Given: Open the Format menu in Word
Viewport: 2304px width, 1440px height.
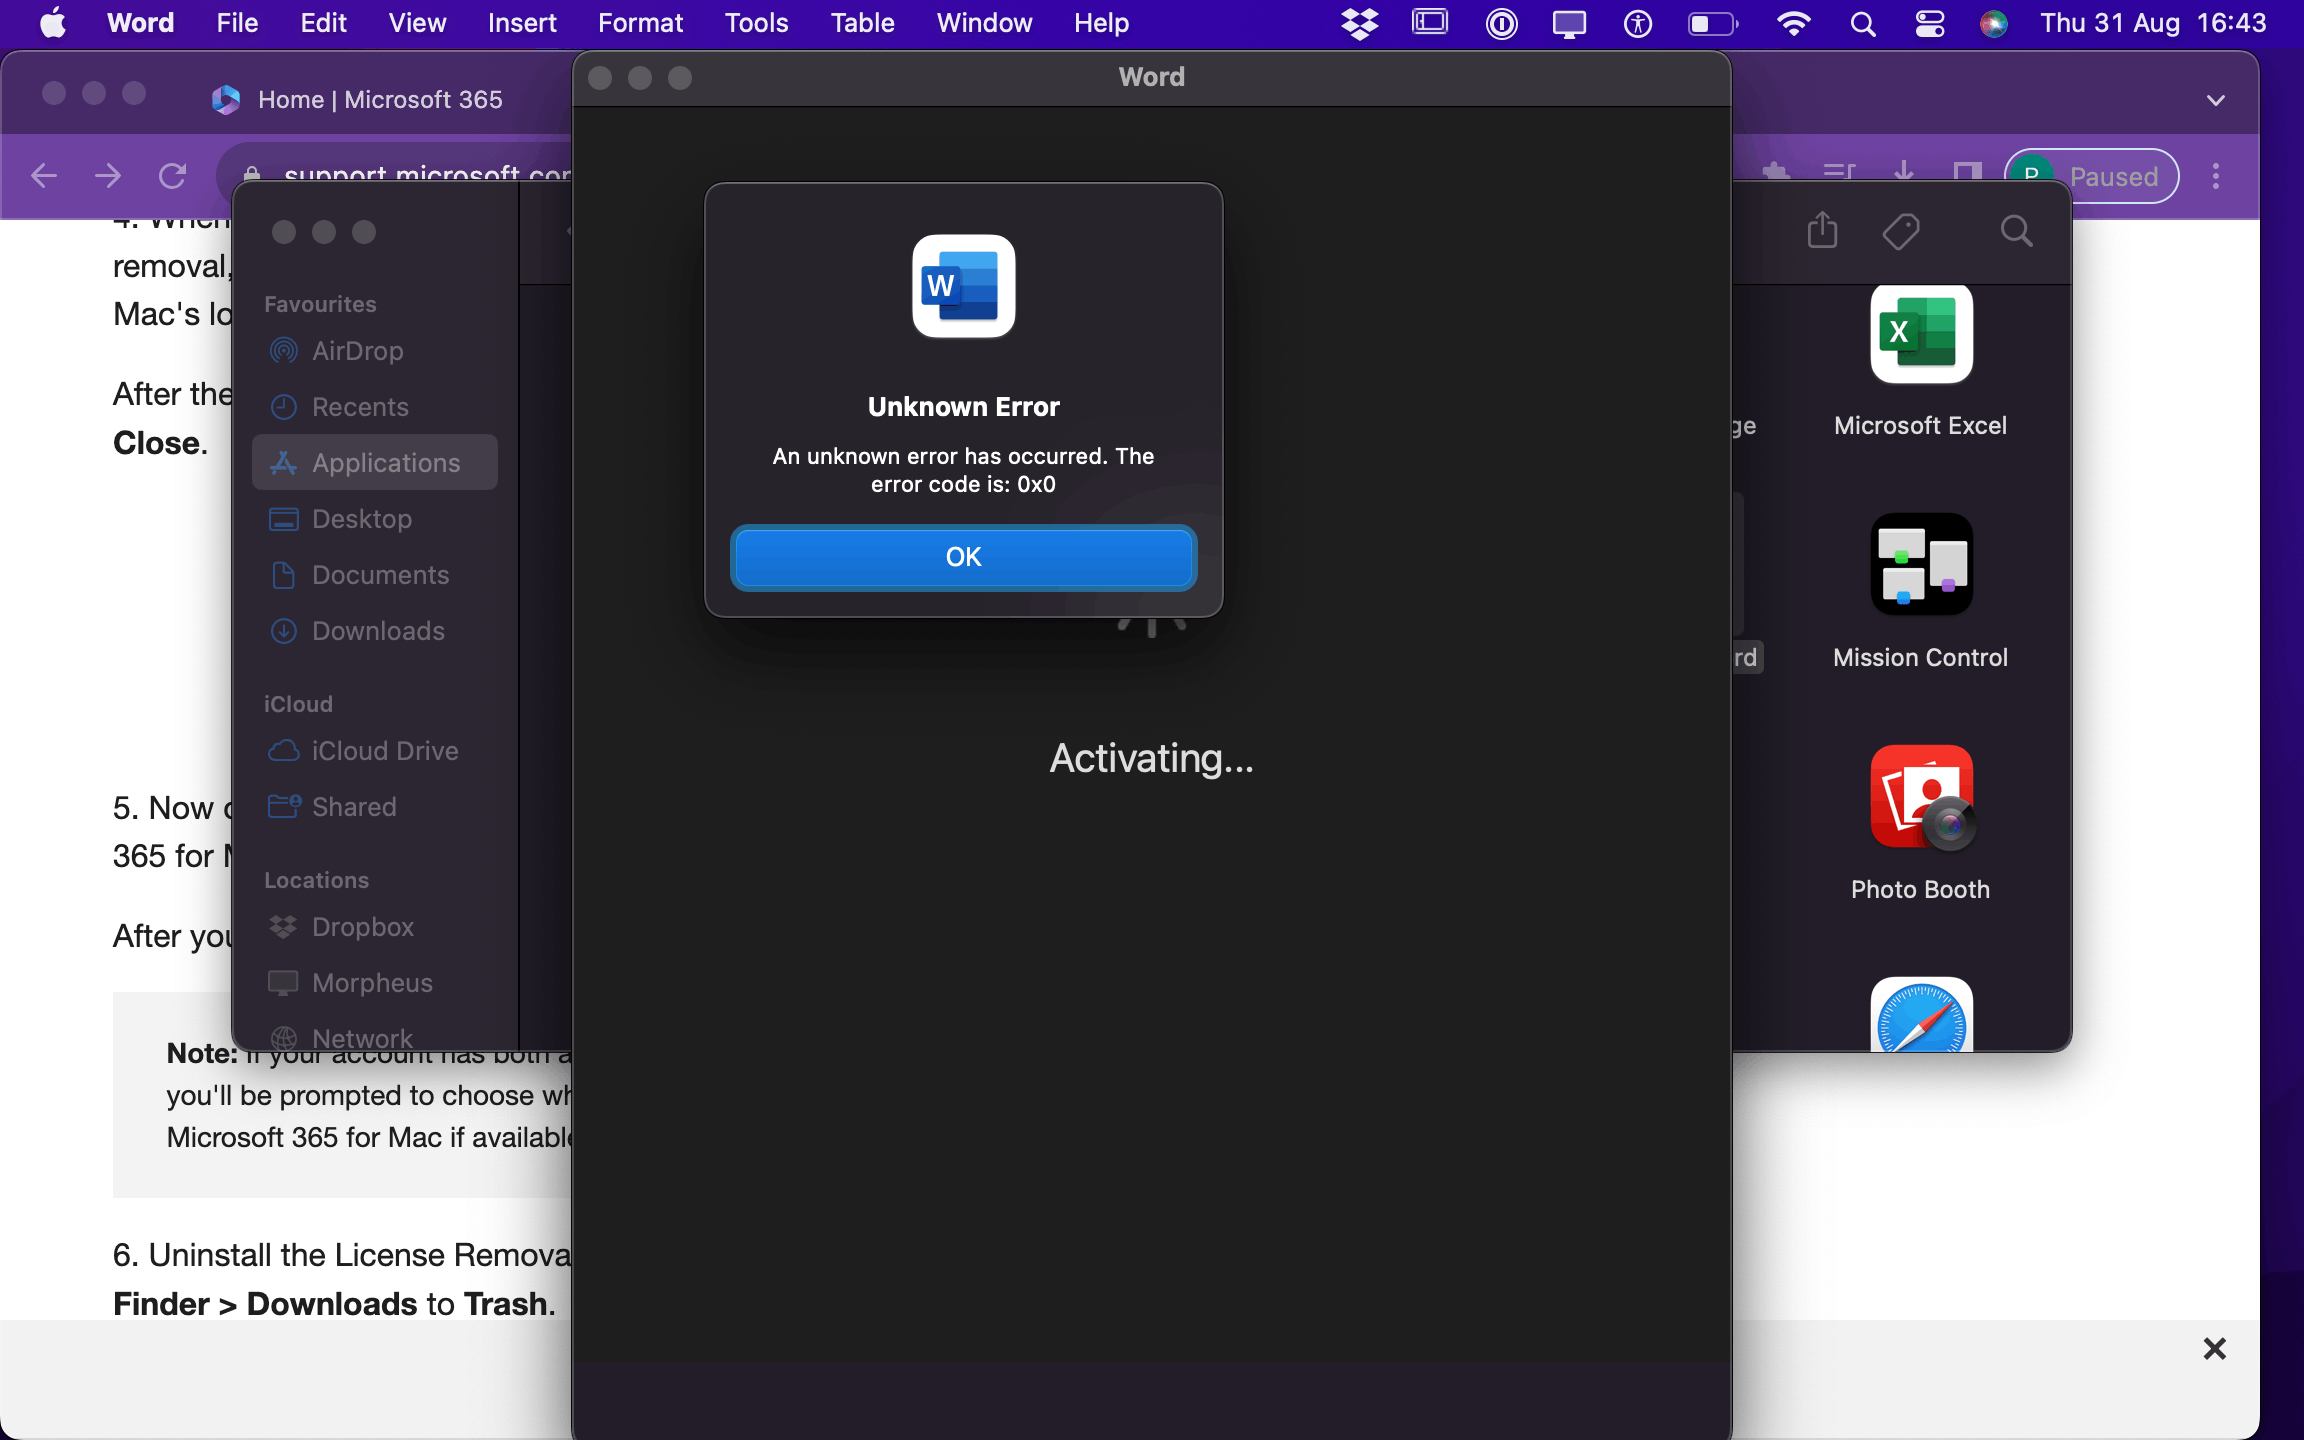Looking at the screenshot, I should (639, 23).
